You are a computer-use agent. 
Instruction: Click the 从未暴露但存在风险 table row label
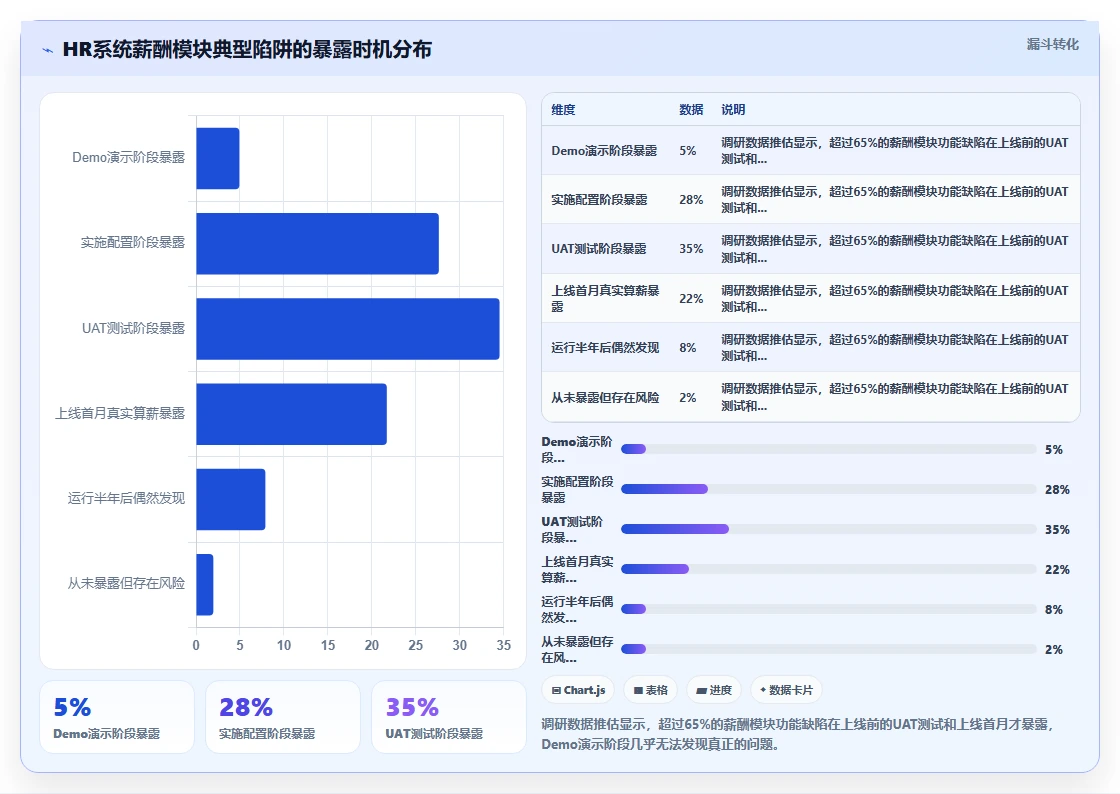click(x=604, y=398)
